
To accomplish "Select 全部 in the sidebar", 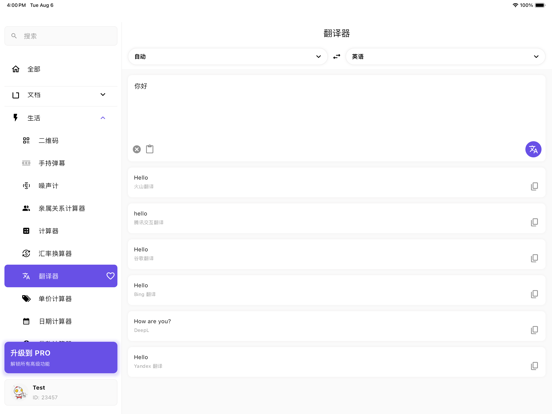I will [x=61, y=69].
